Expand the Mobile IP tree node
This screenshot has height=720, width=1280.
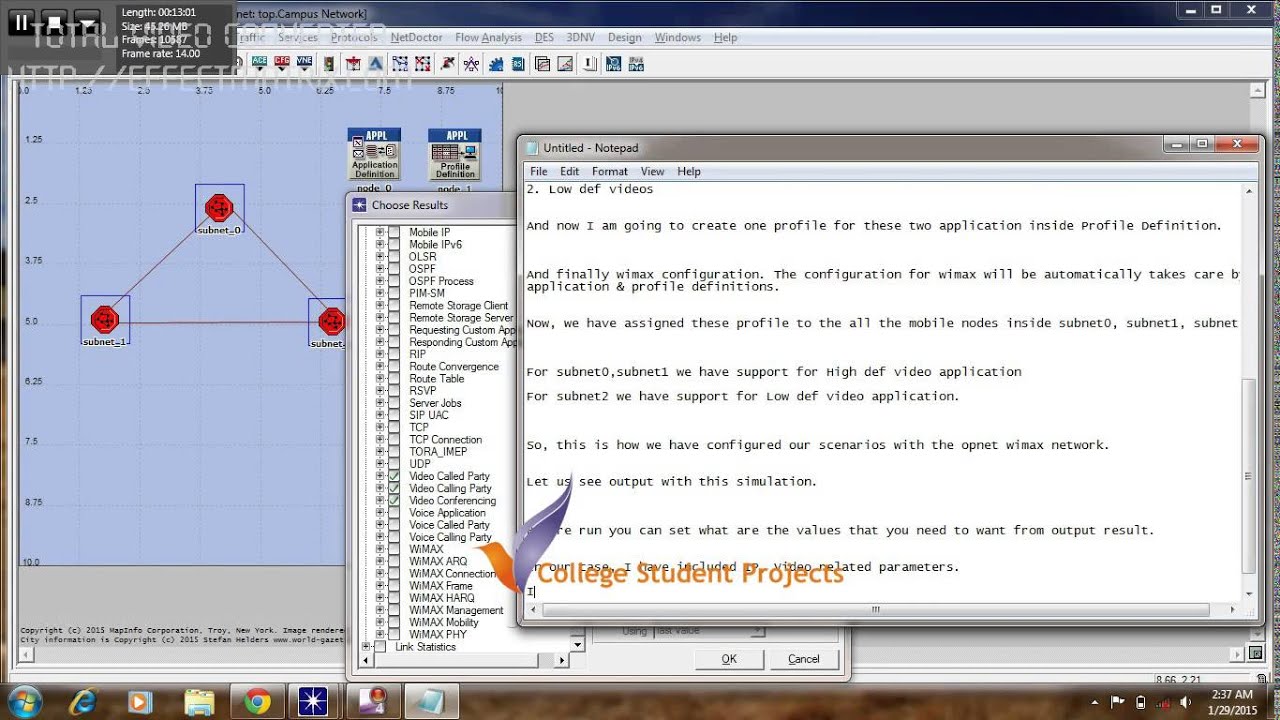(380, 232)
